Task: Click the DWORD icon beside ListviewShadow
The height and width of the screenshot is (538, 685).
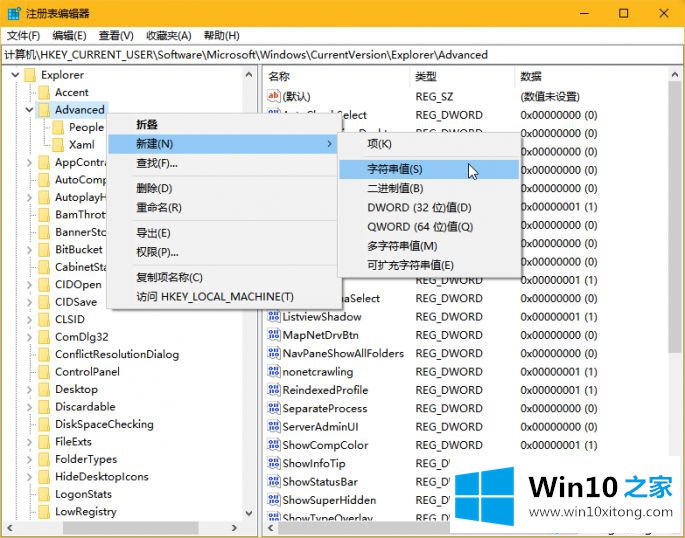Action: point(273,317)
